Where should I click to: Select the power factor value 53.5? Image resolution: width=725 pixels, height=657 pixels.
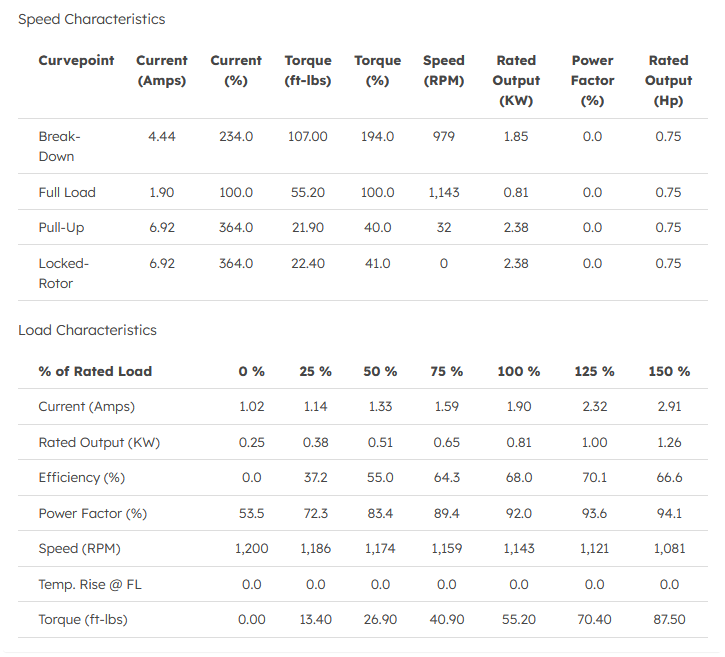tap(252, 513)
